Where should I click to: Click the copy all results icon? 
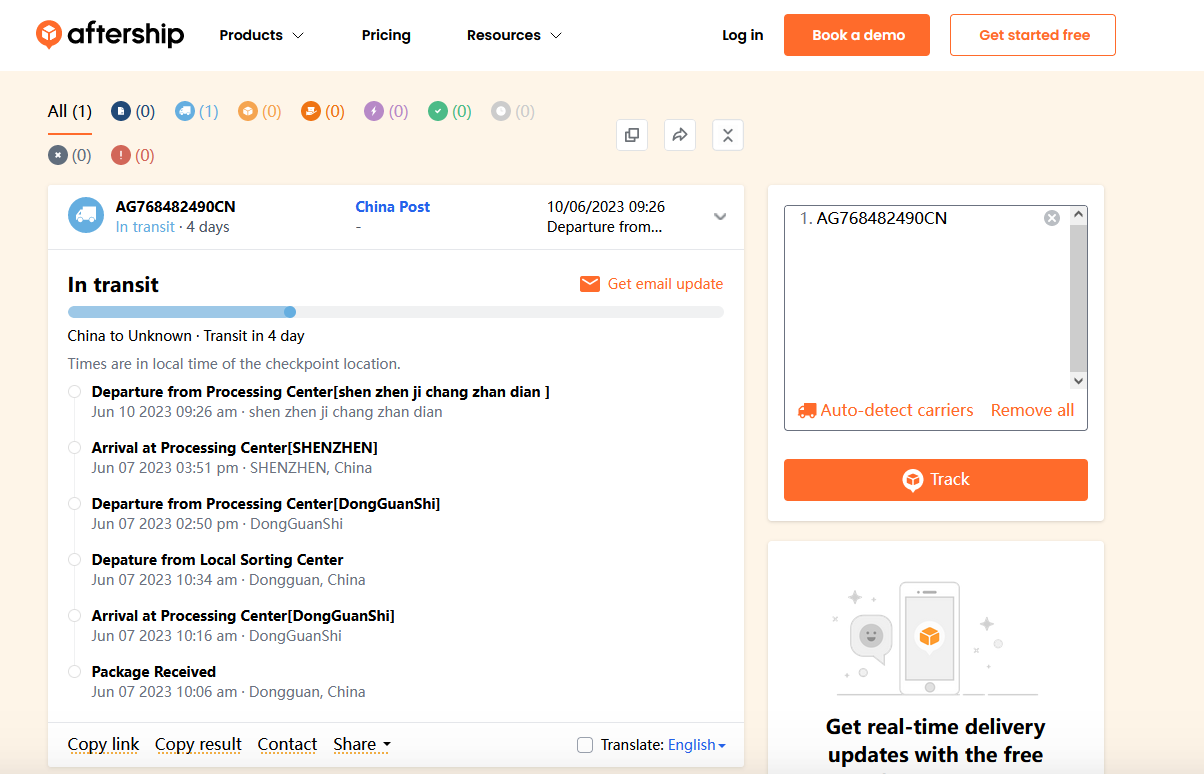point(632,135)
